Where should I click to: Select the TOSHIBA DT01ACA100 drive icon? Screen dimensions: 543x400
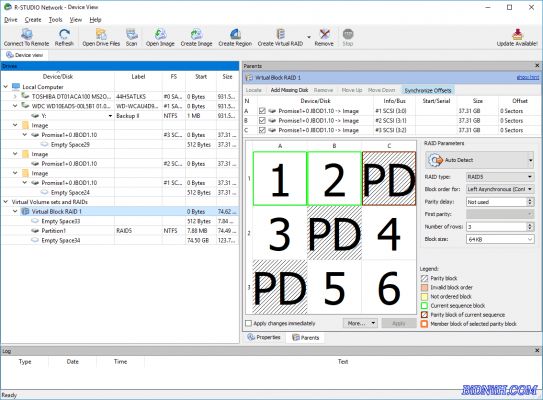pos(25,96)
